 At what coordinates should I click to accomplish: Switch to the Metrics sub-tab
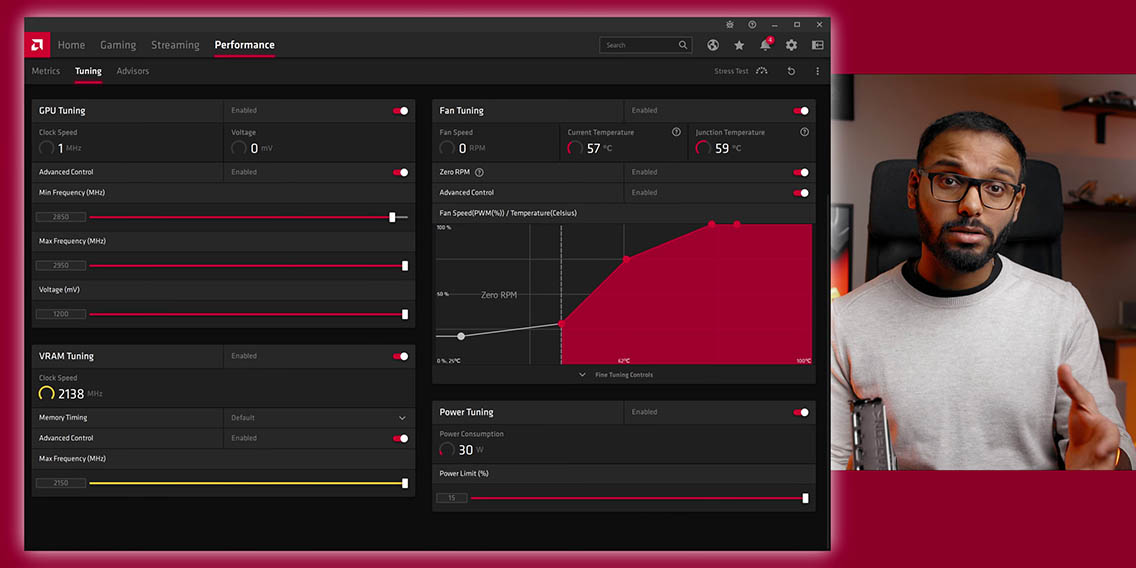click(46, 71)
